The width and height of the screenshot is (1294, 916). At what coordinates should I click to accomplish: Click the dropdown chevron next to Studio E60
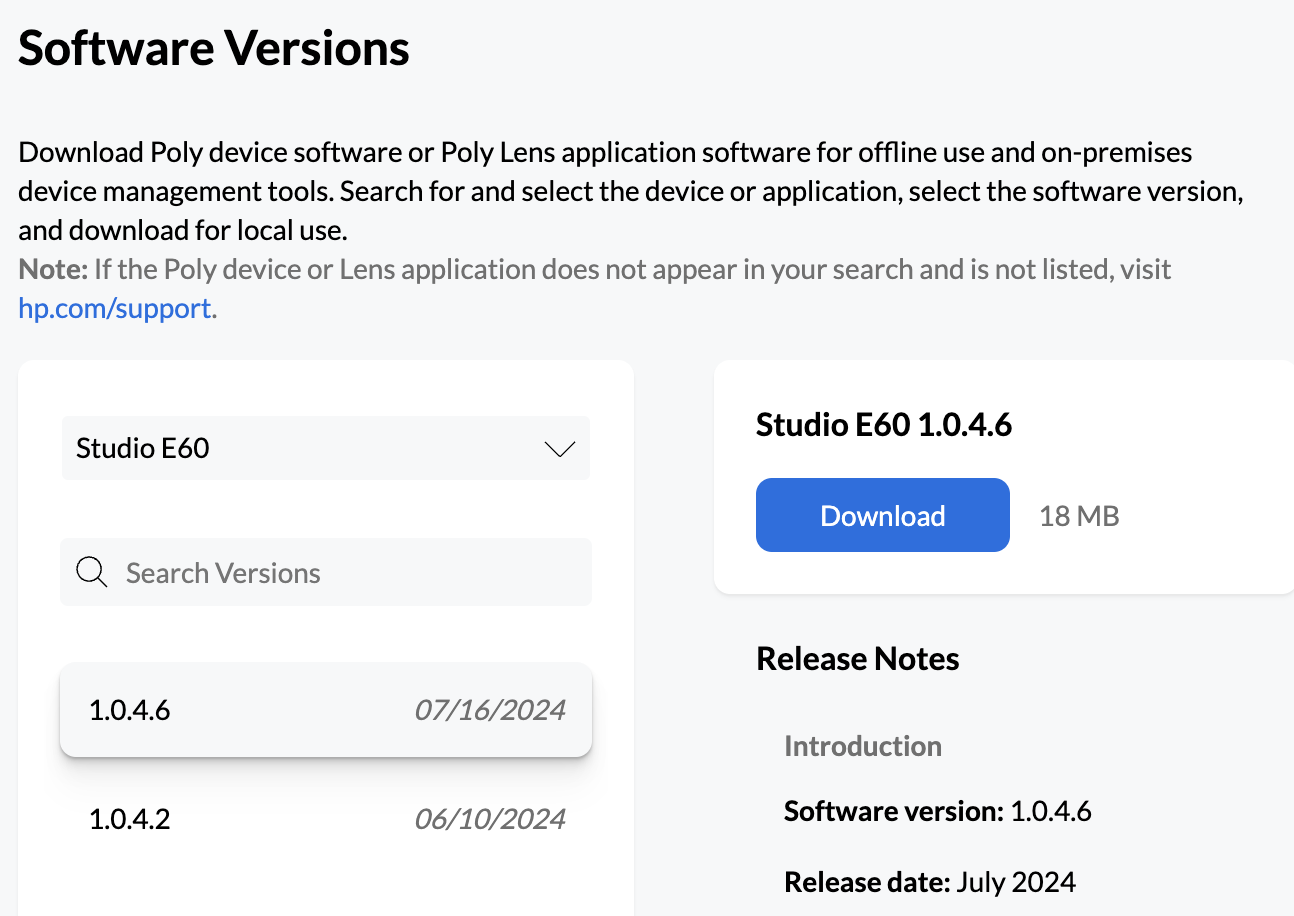click(558, 448)
